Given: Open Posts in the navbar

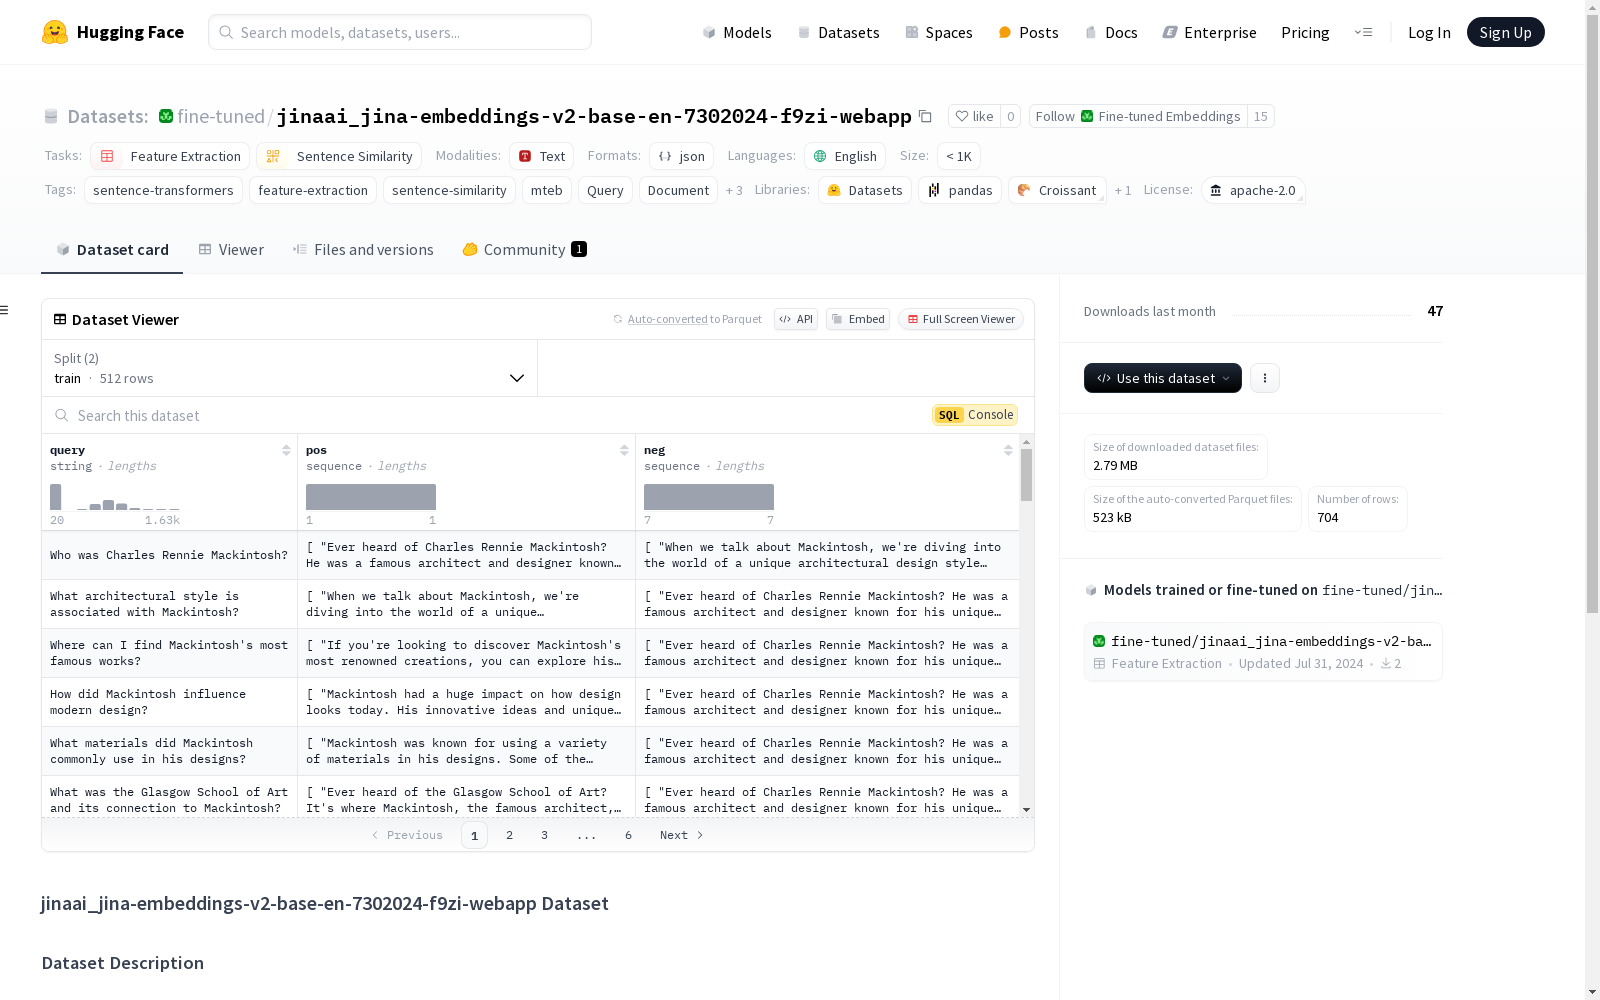Looking at the screenshot, I should [1028, 32].
